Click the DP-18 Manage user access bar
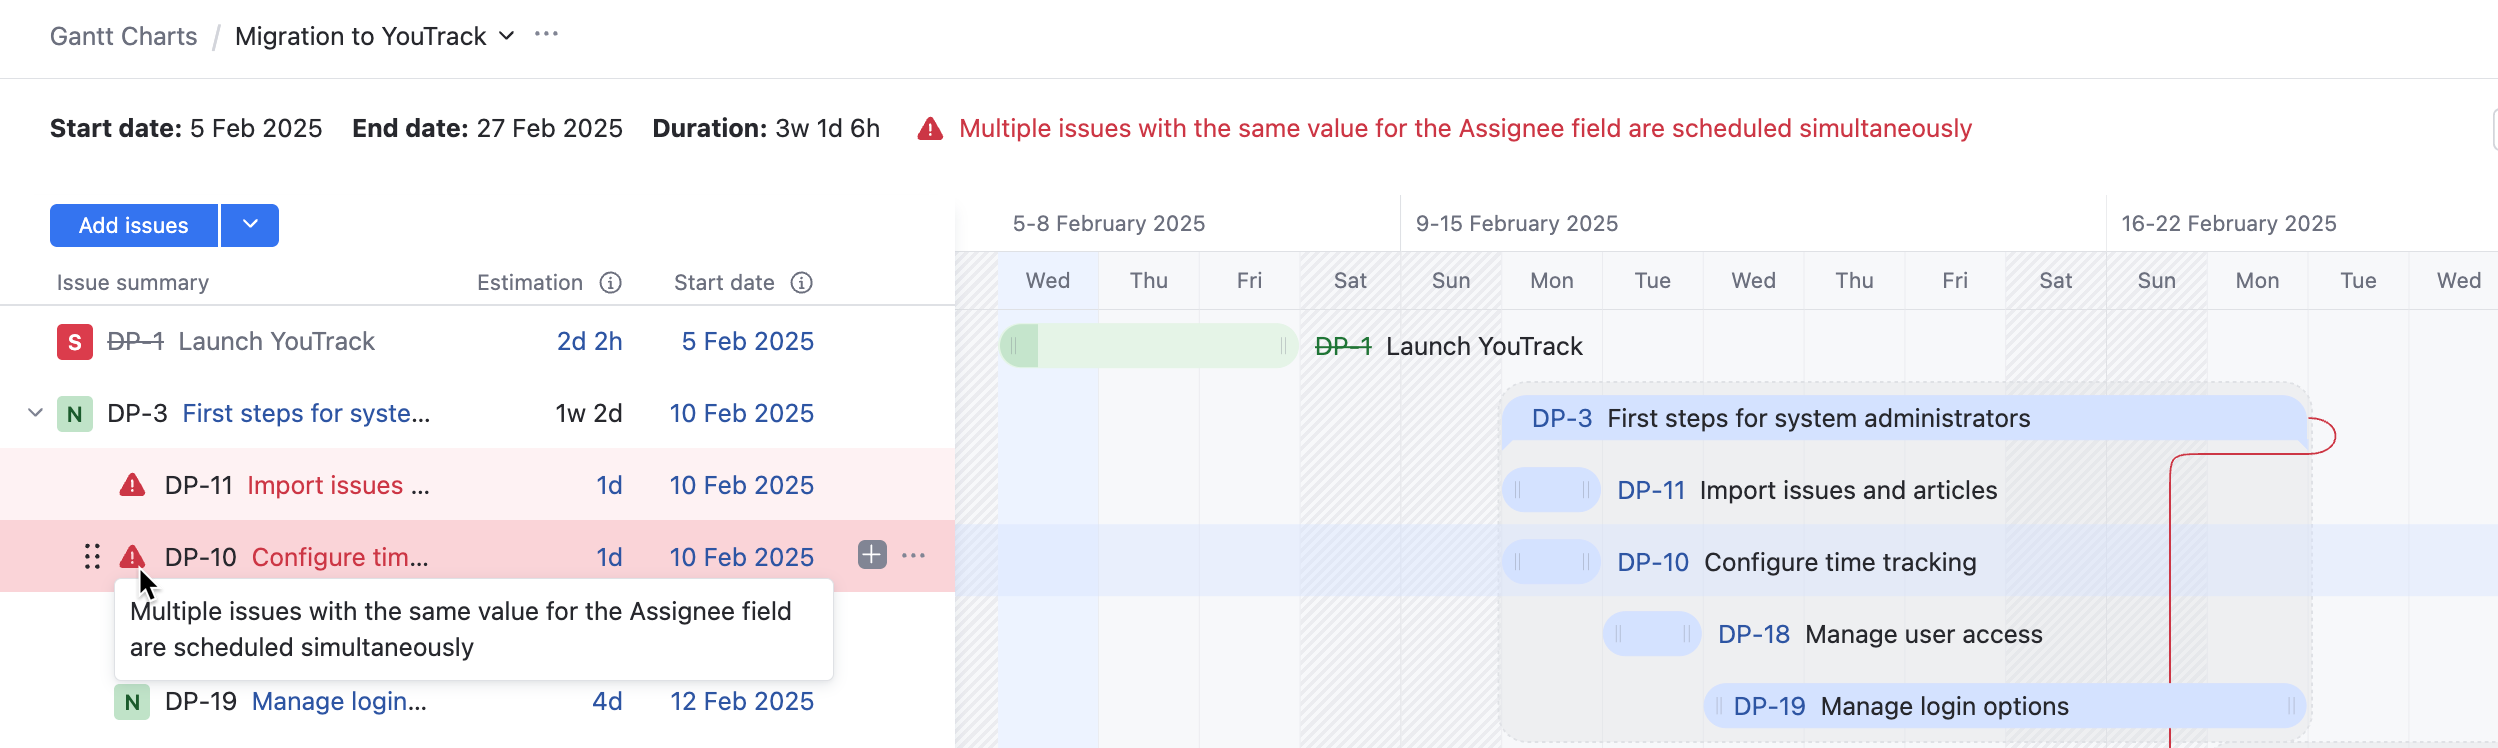This screenshot has height=748, width=2498. tap(1651, 634)
